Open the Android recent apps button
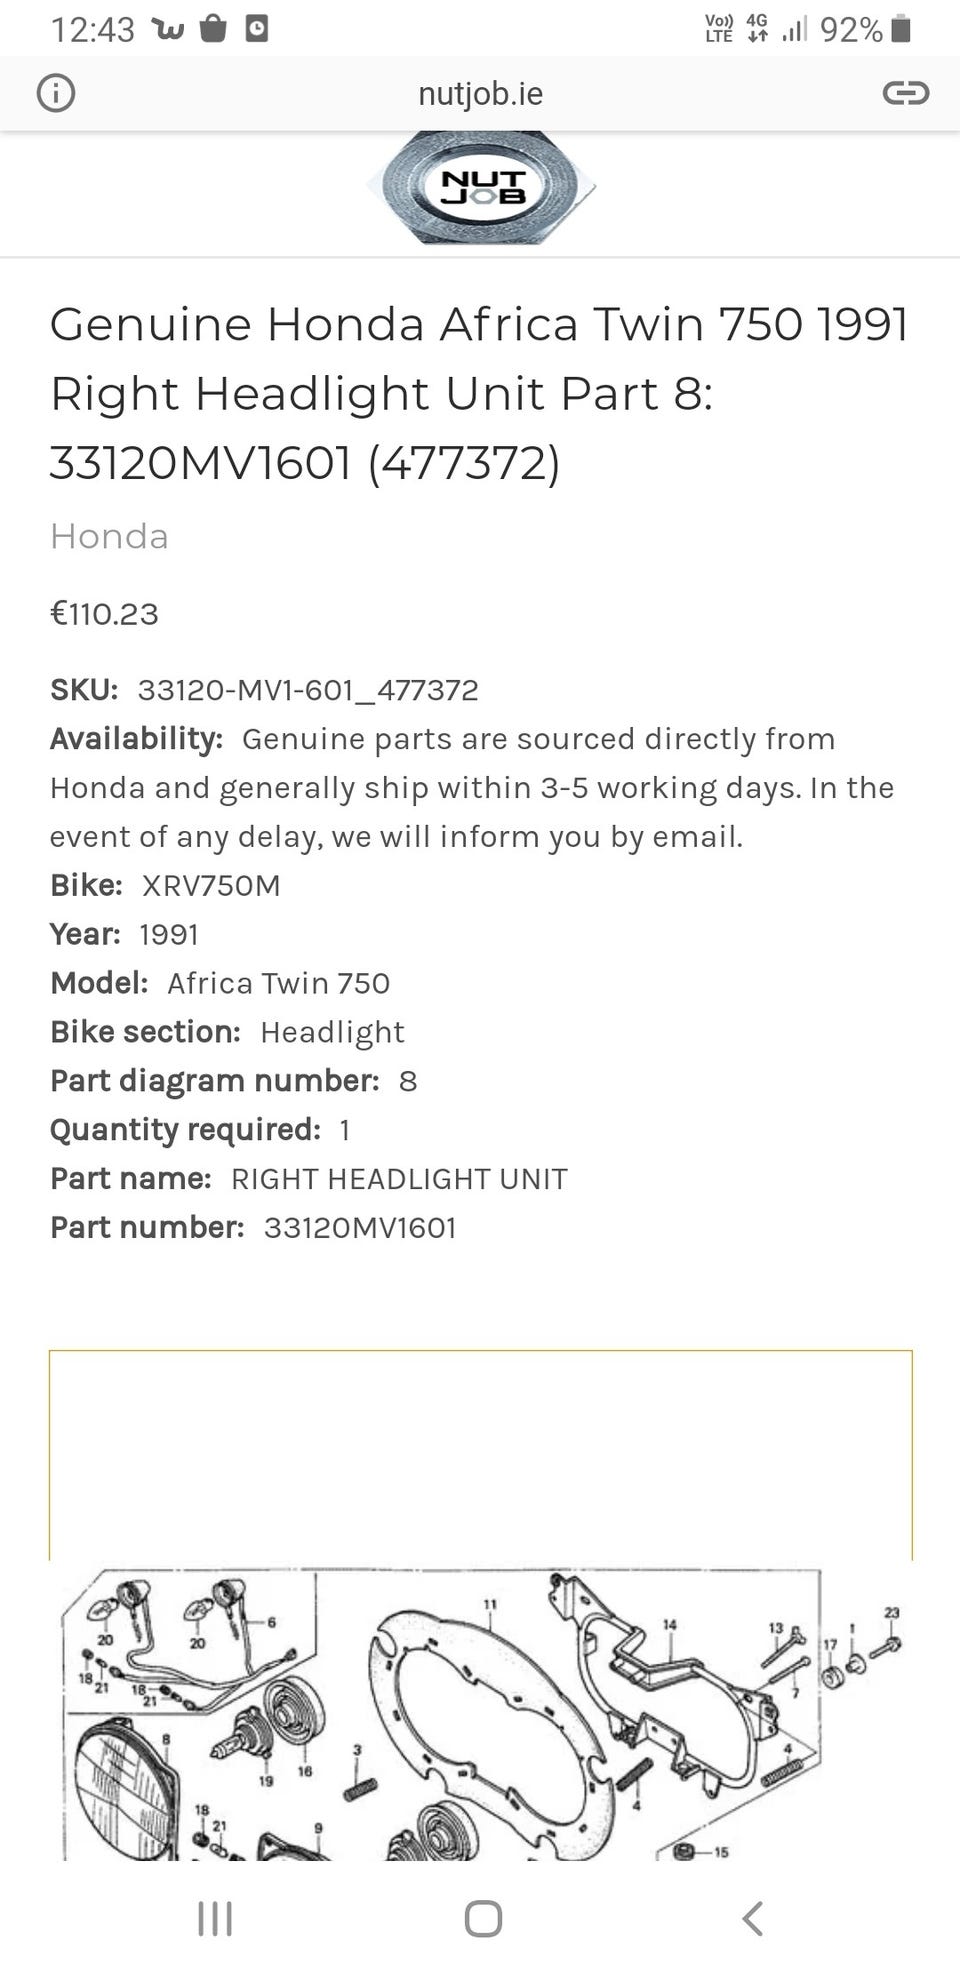This screenshot has height=1973, width=960. pyautogui.click(x=215, y=1918)
